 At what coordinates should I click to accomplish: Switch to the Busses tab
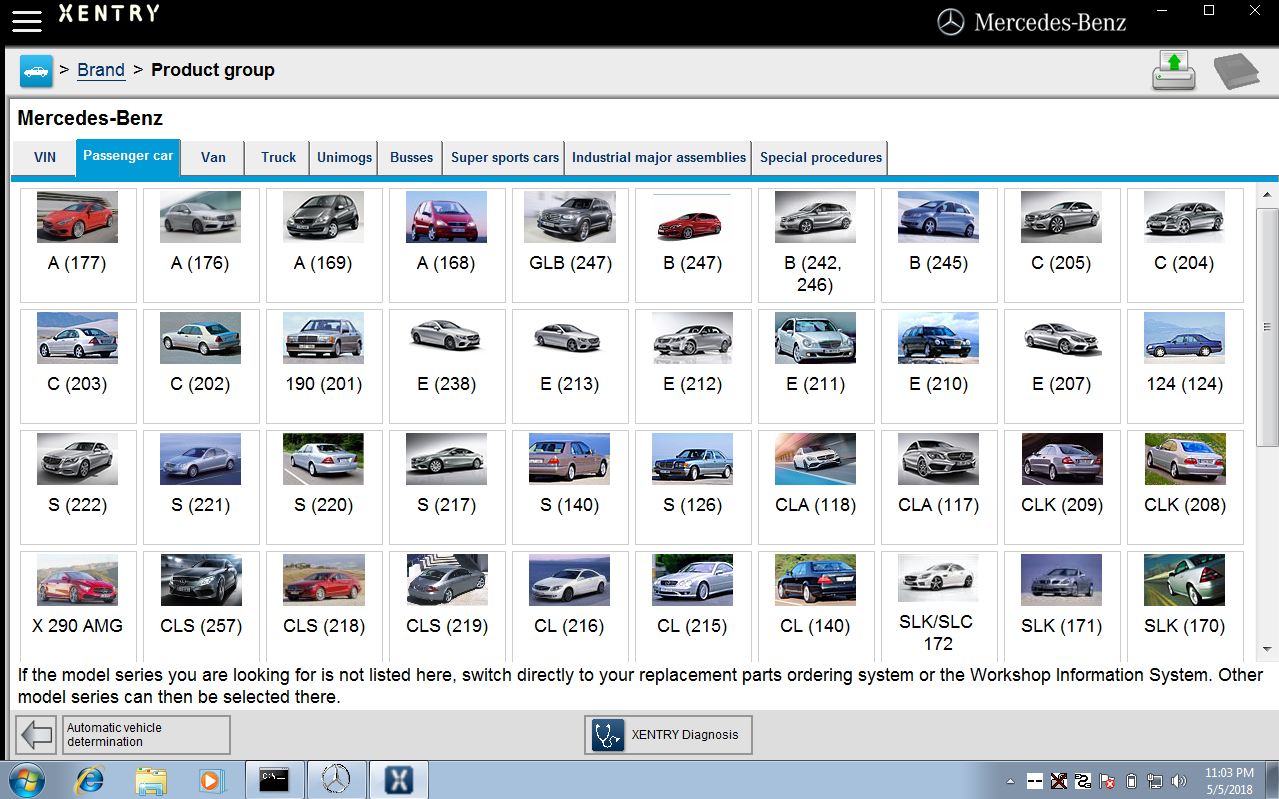click(412, 158)
